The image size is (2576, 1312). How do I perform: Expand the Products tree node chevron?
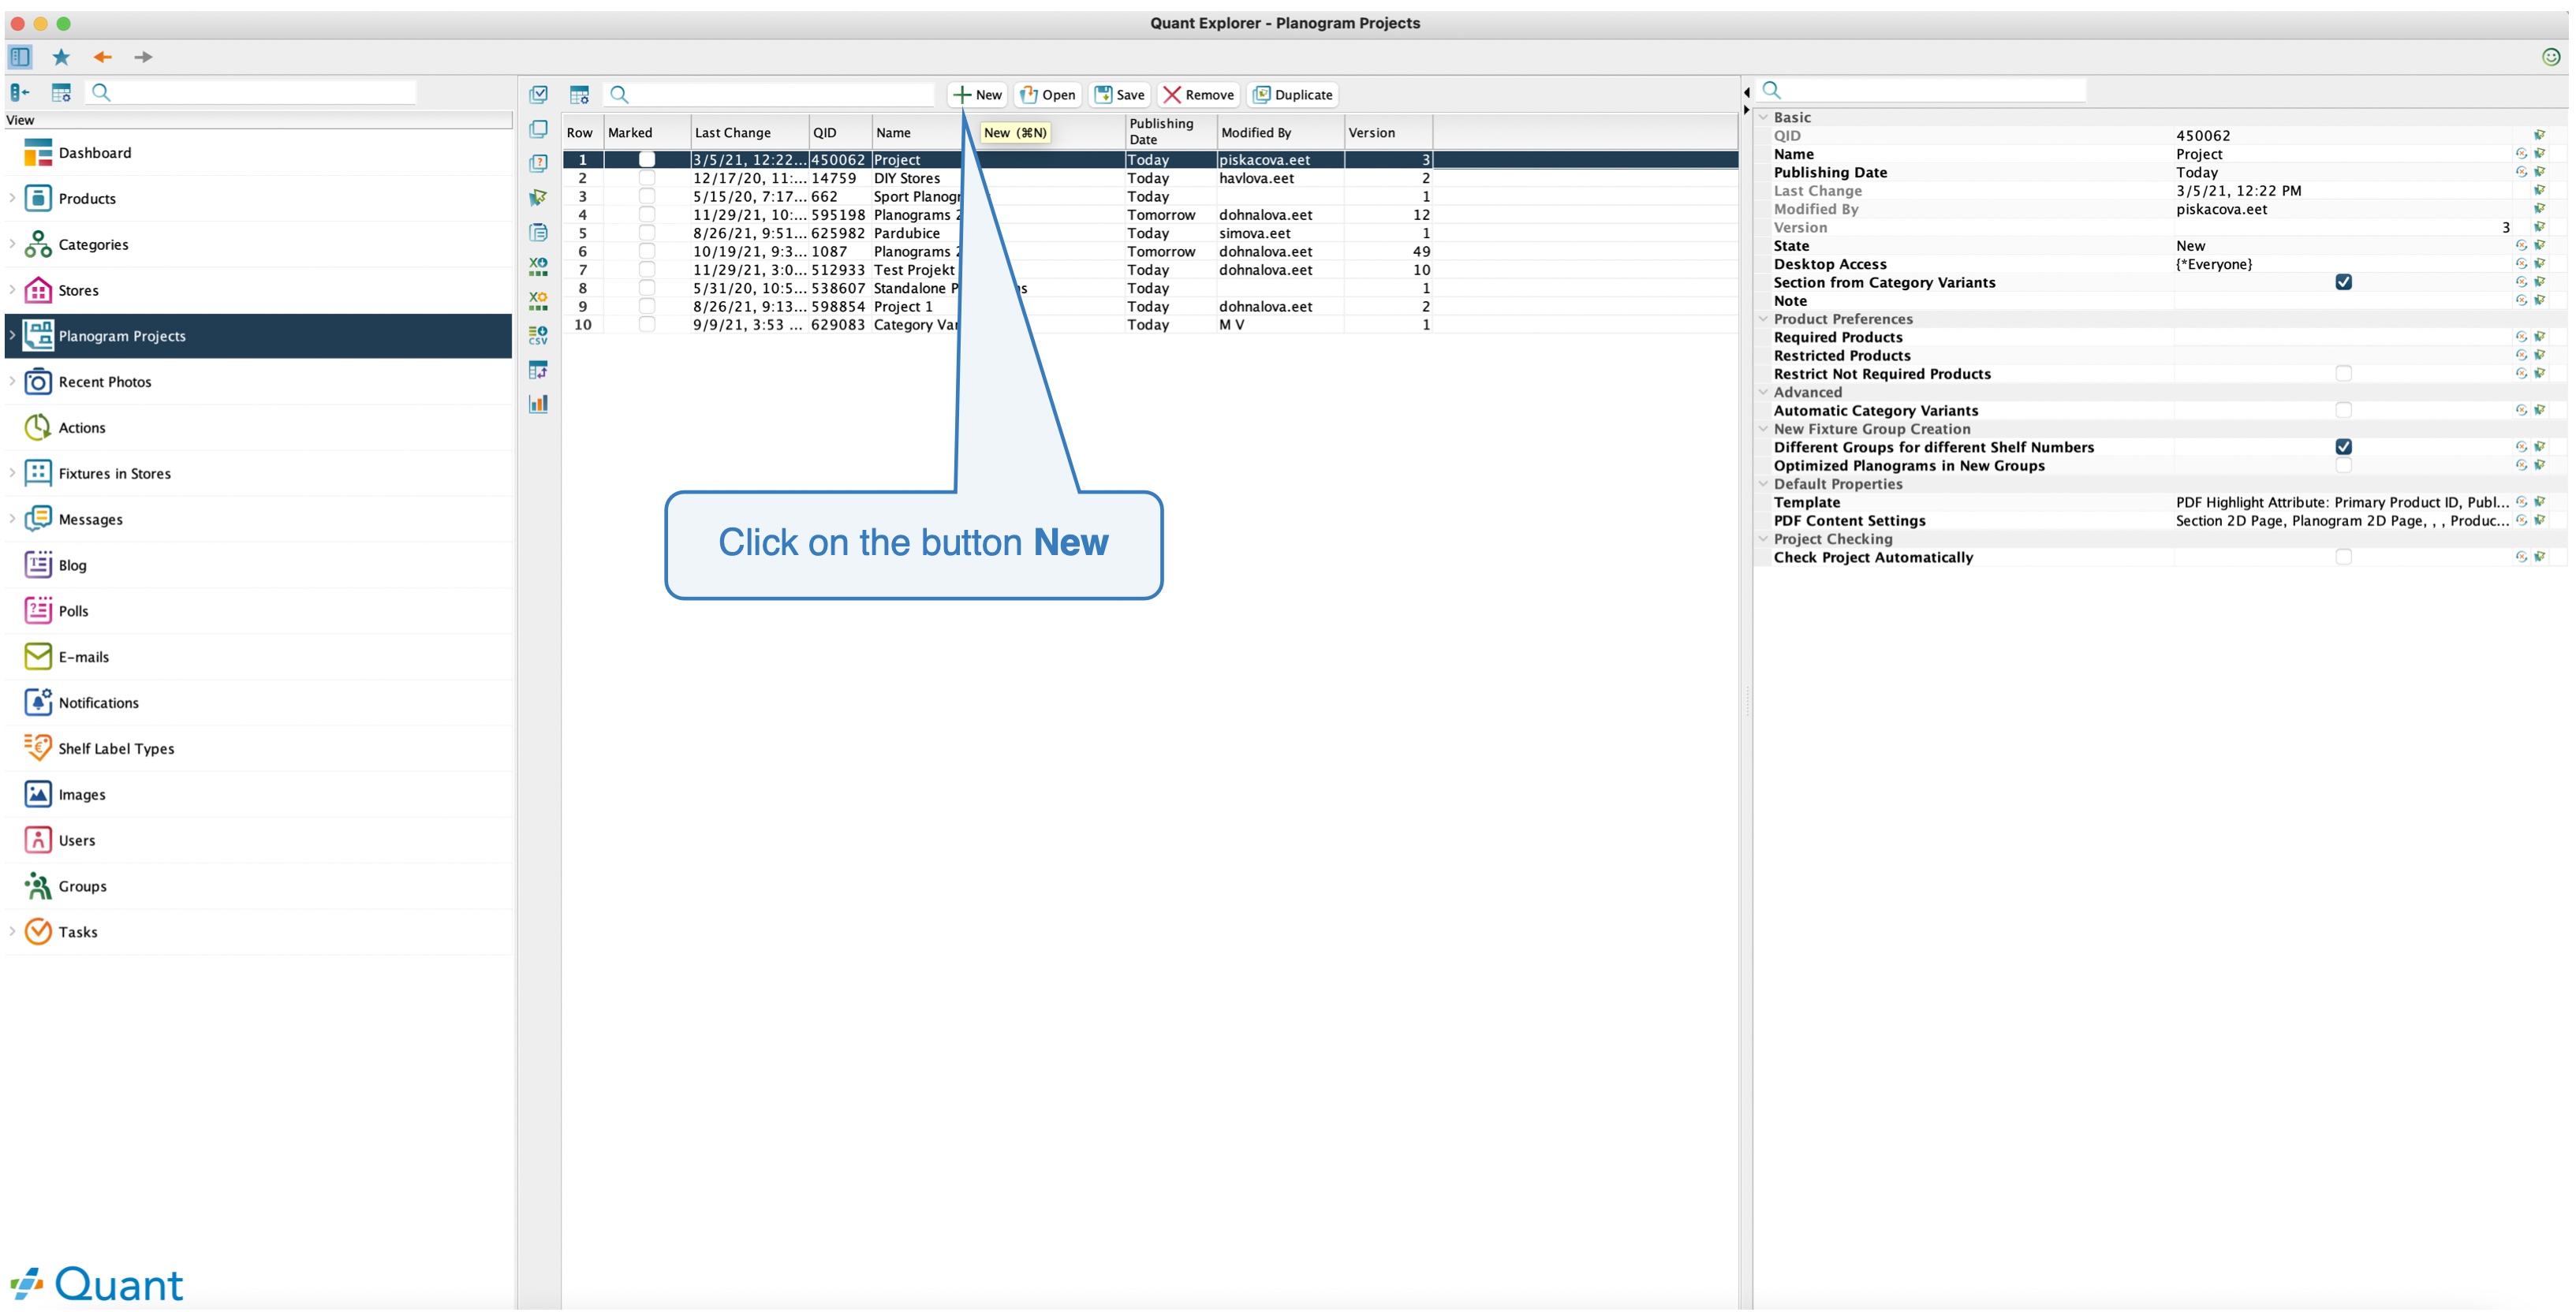(12, 198)
